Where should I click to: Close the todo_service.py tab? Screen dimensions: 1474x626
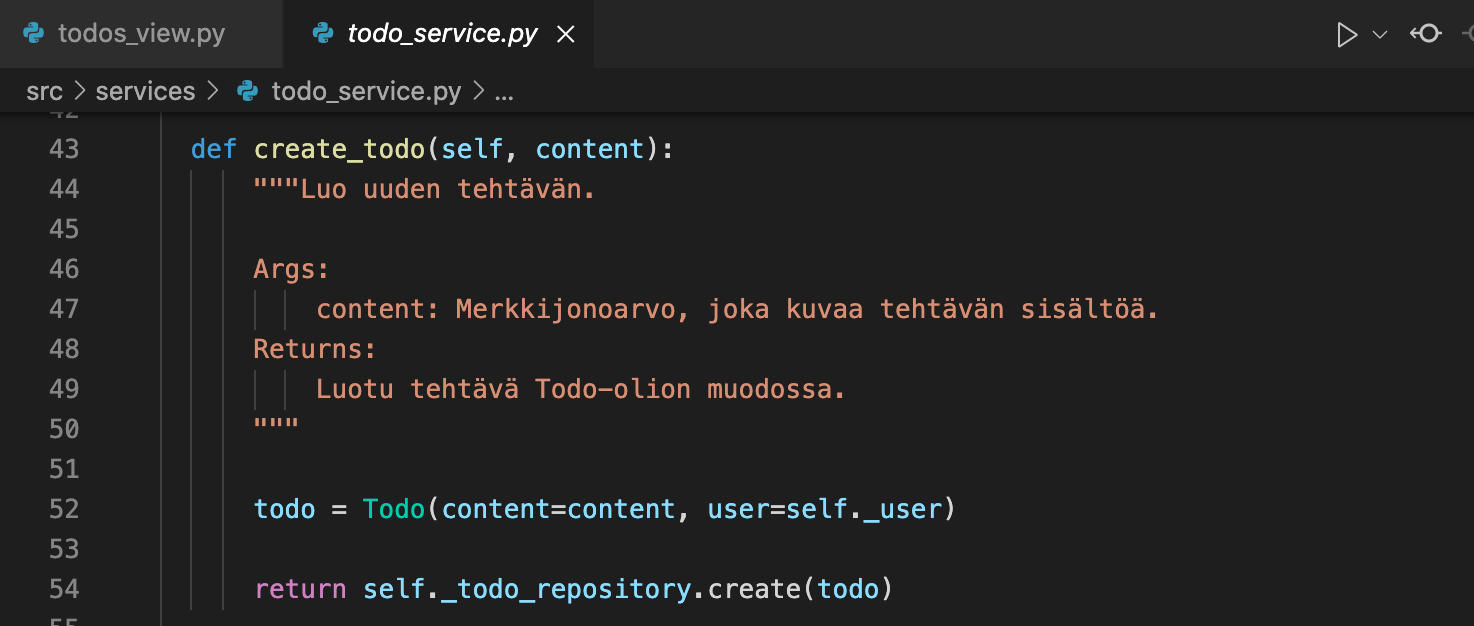click(x=565, y=35)
